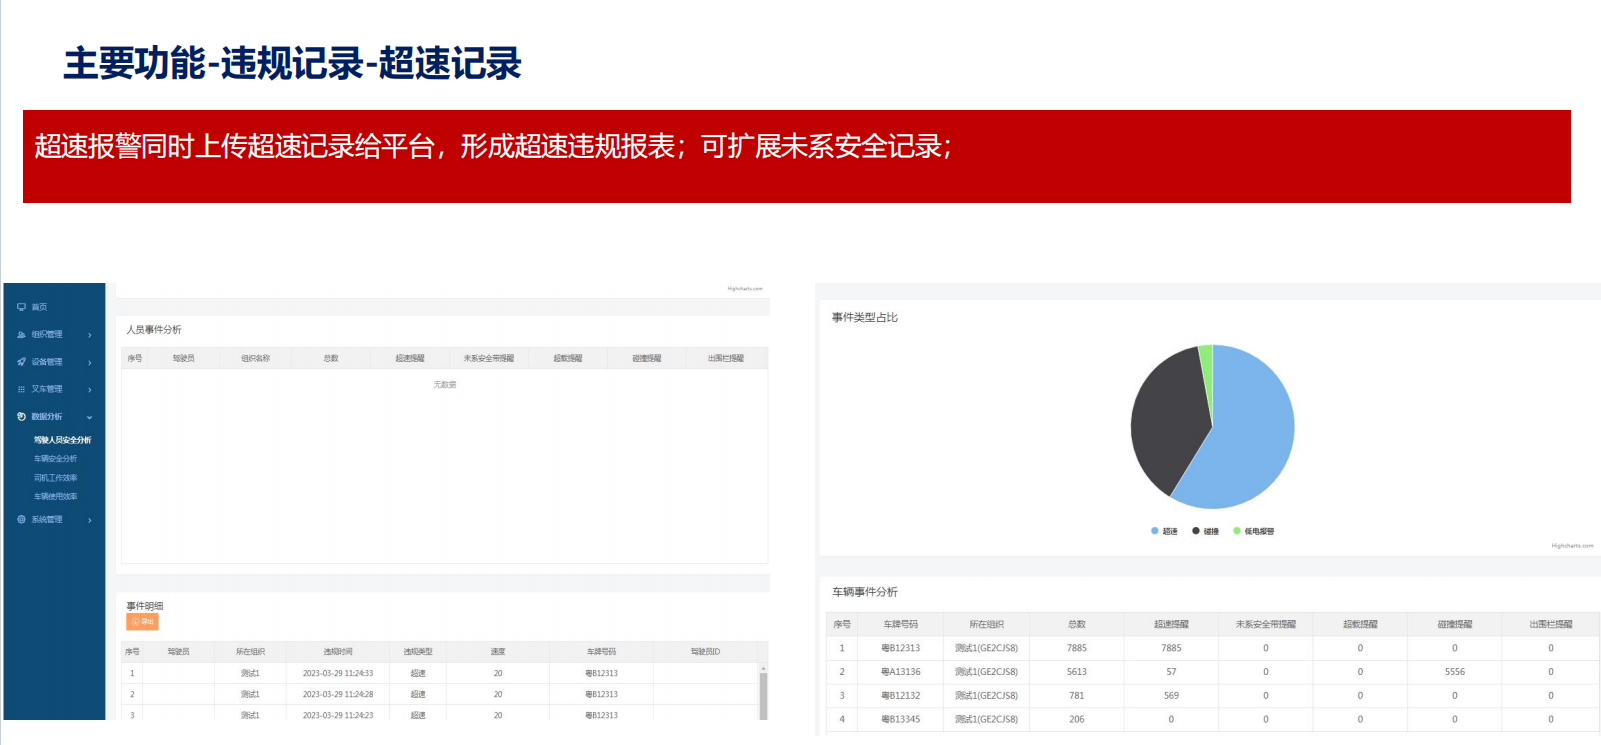The image size is (1601, 745).
Task: Click the 首页 monitor icon in sidebar
Action: (x=21, y=307)
